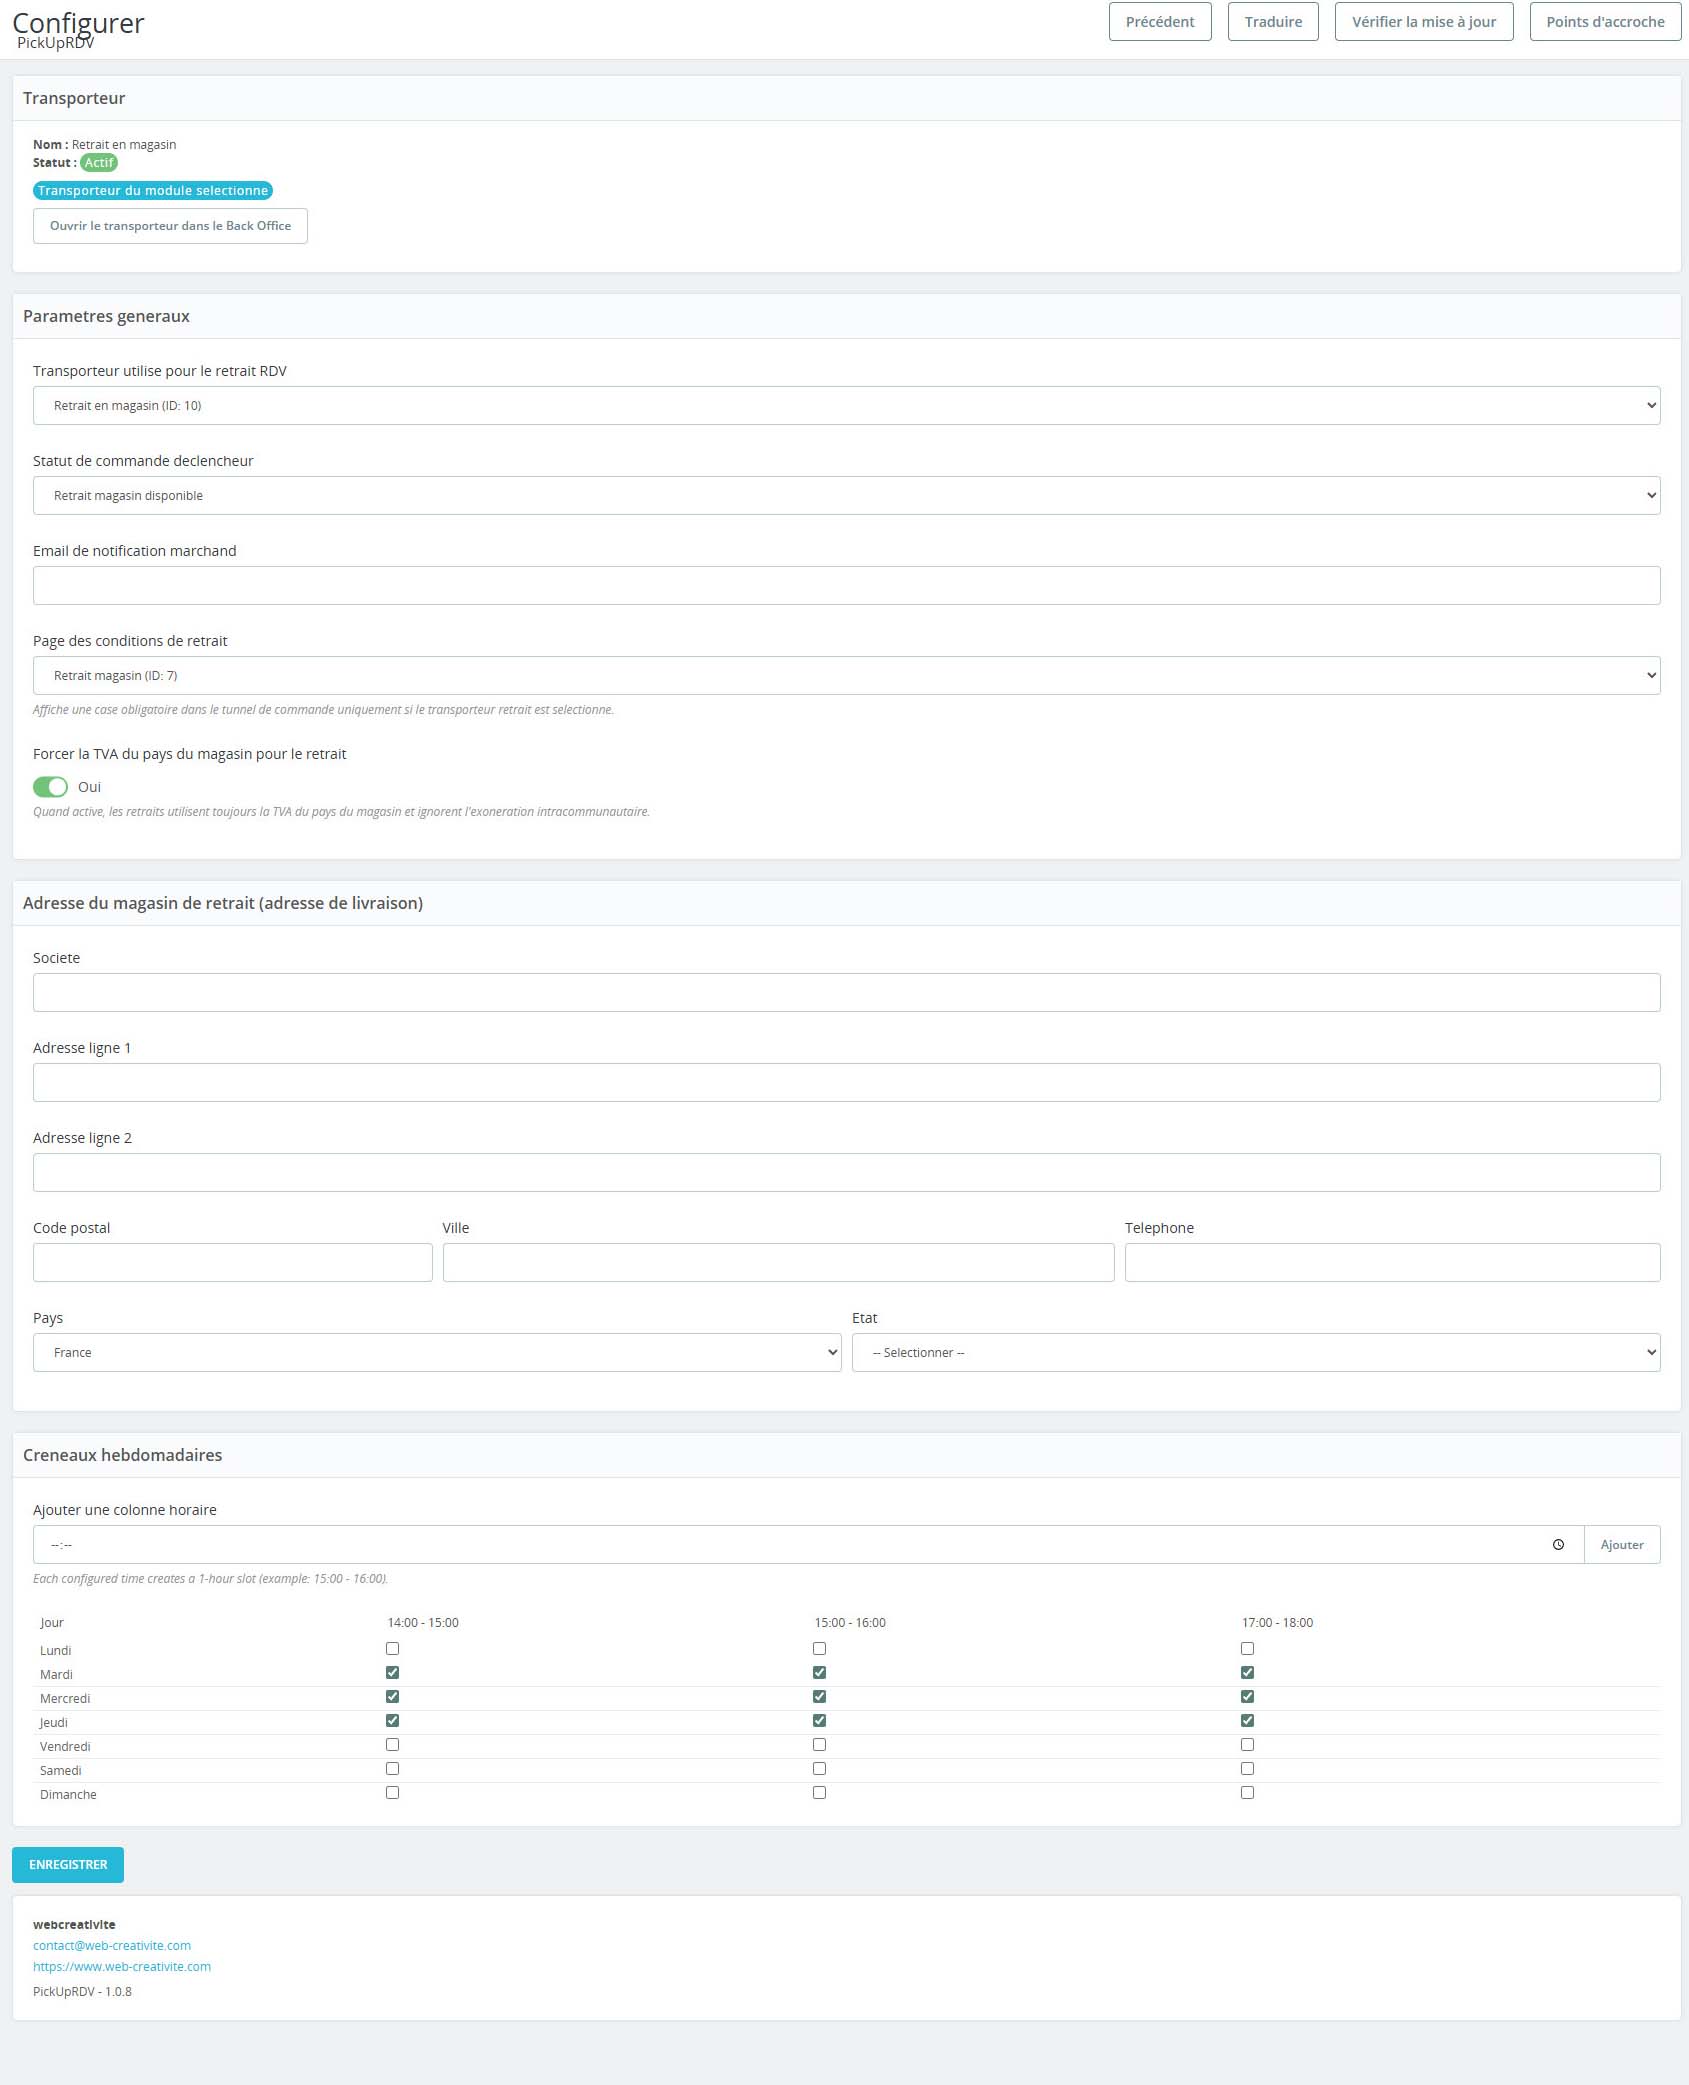
Task: Open Points d'accroche
Action: tap(1605, 22)
